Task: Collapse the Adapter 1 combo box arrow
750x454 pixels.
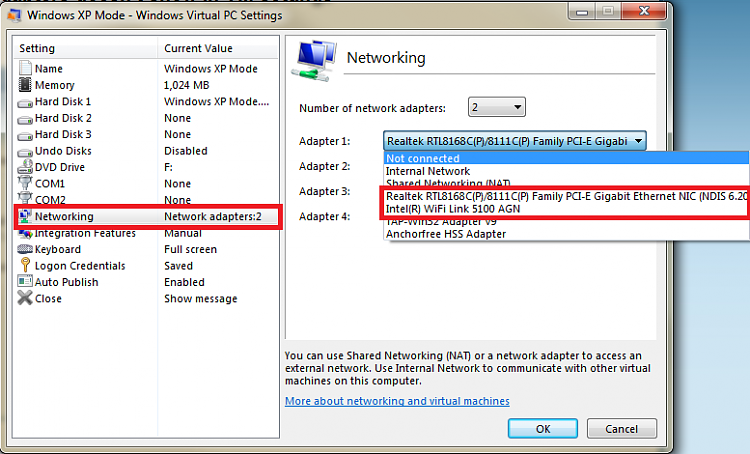Action: coord(638,141)
